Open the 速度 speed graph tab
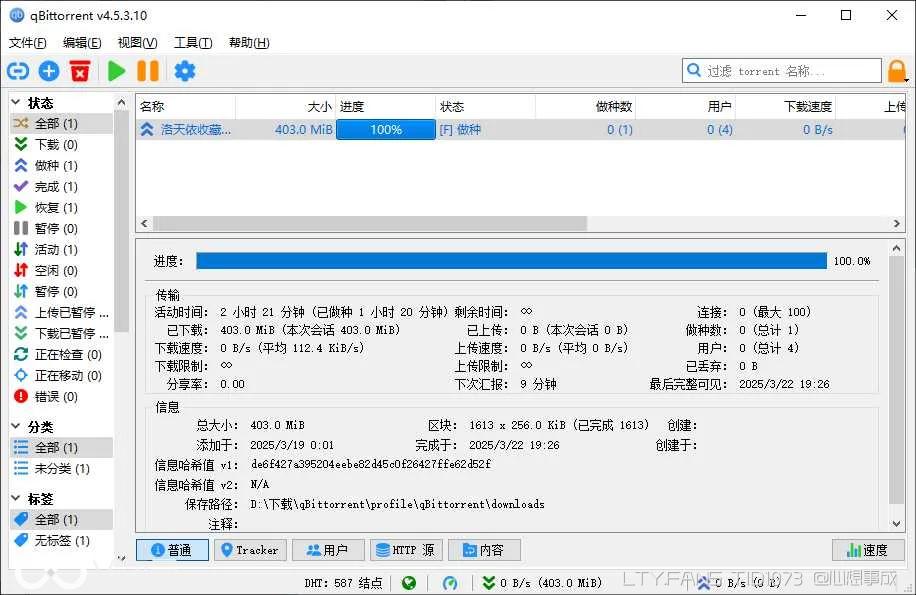Screen dimensions: 916x595 [x=868, y=550]
